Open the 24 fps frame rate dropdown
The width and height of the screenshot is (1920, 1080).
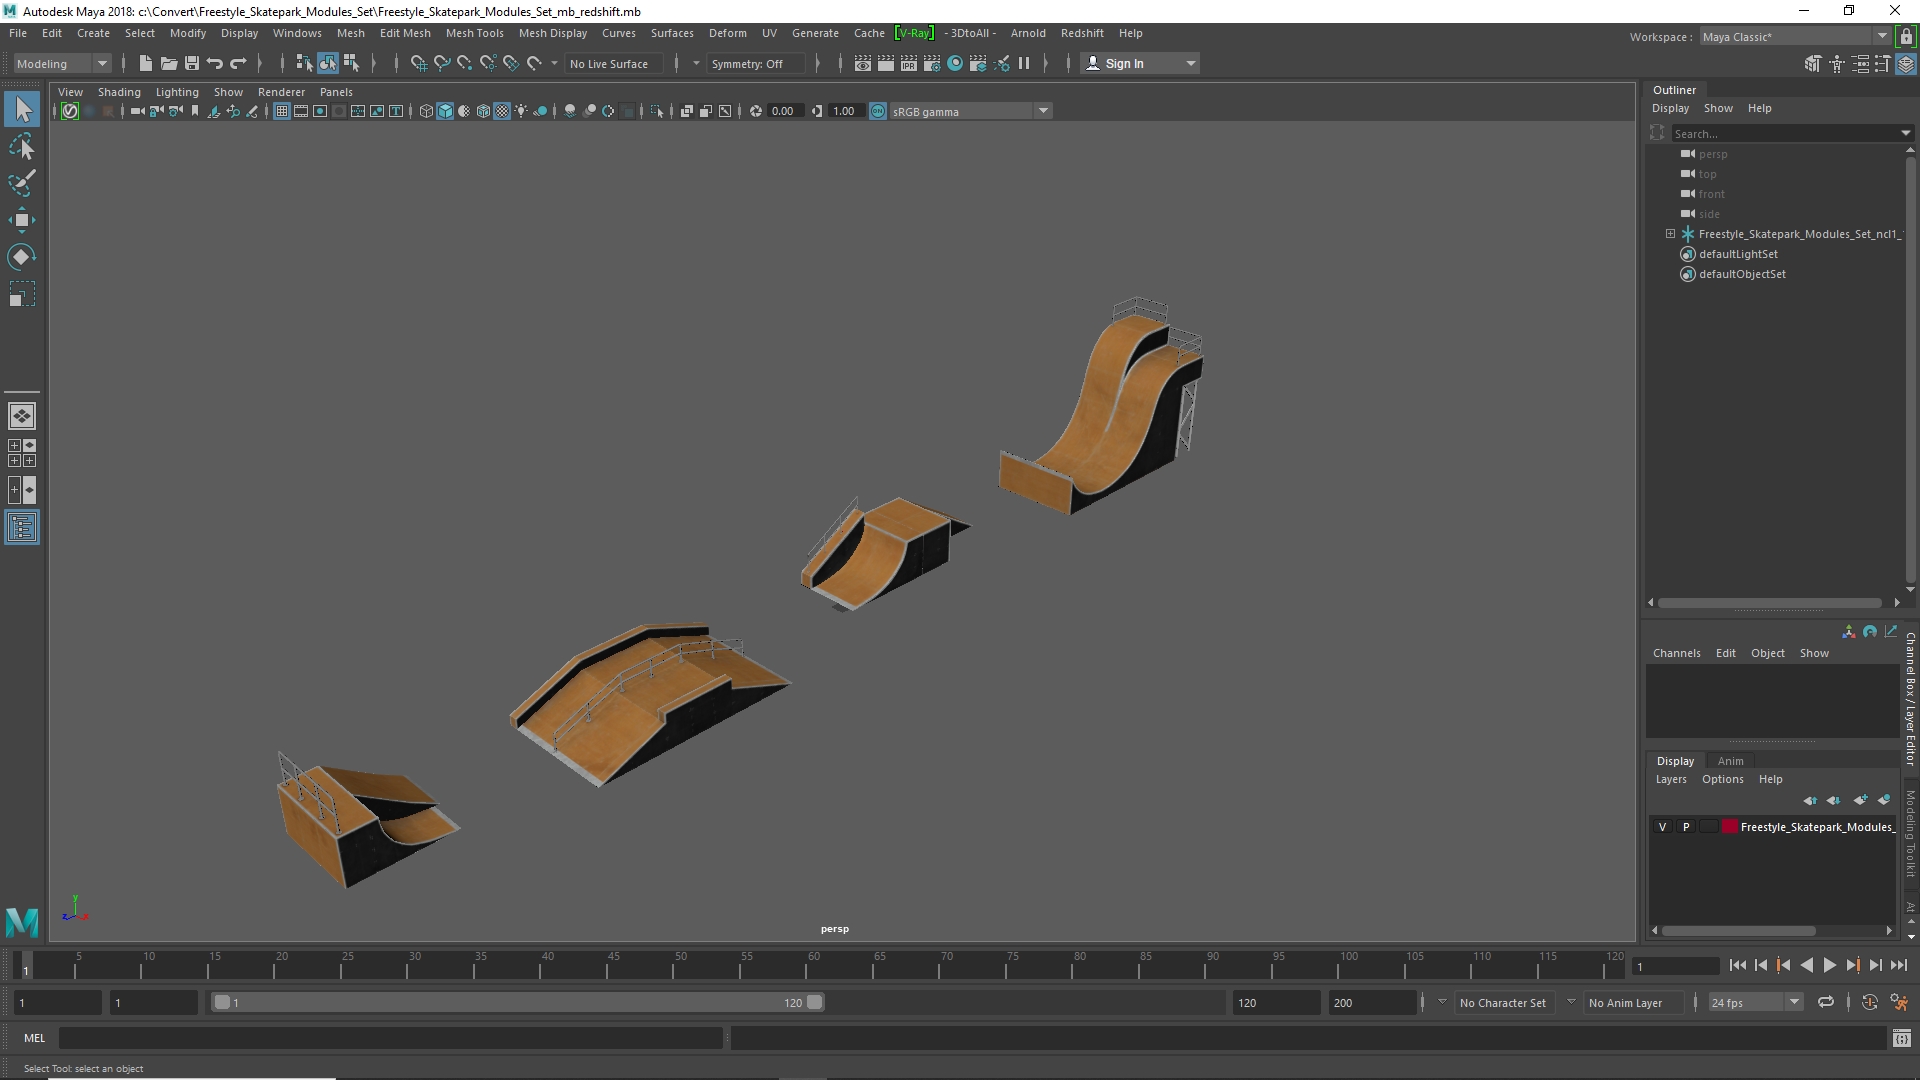(1754, 1002)
